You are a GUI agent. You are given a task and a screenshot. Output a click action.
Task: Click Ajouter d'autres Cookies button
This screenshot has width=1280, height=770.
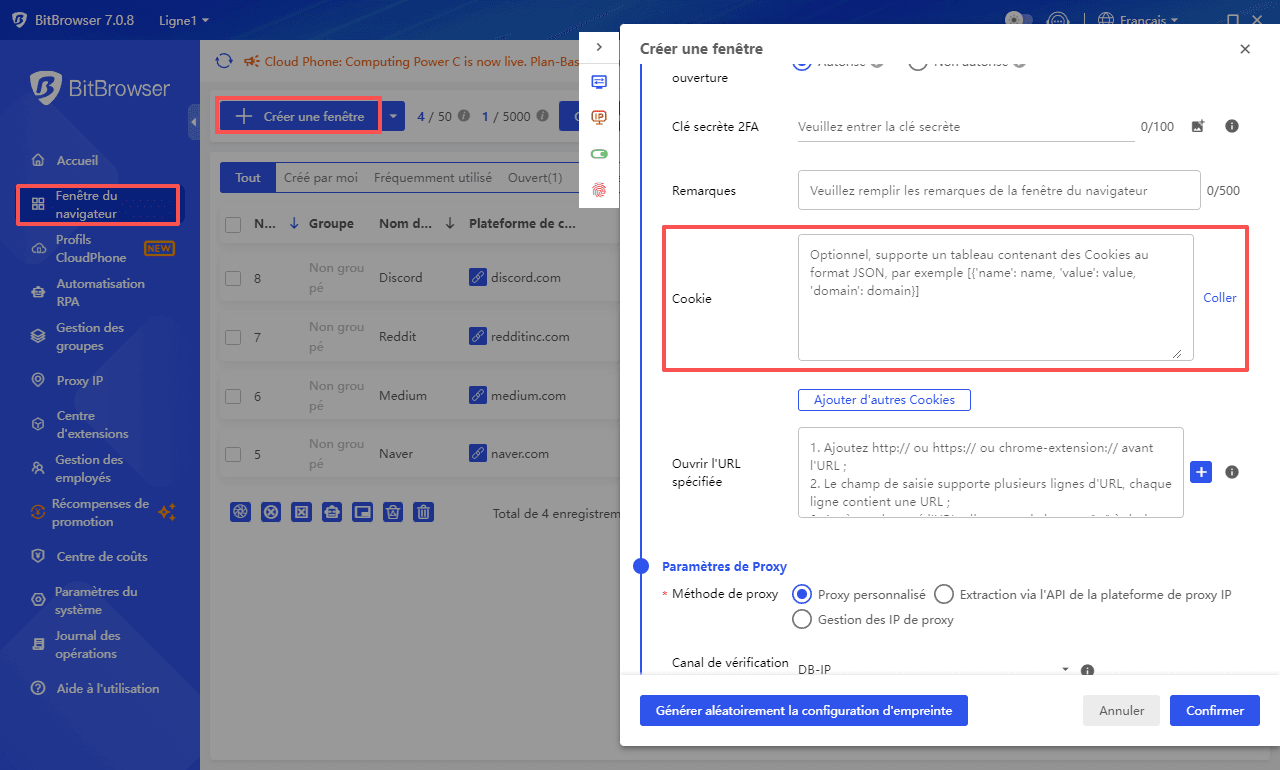tap(884, 400)
